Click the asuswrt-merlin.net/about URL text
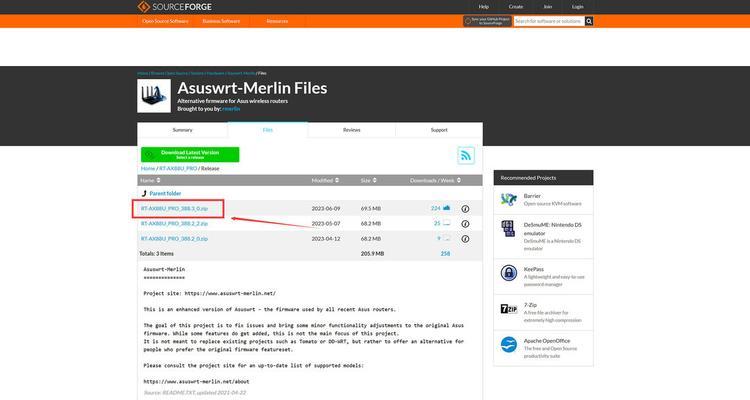Image resolution: width=750 pixels, height=400 pixels. (196, 382)
